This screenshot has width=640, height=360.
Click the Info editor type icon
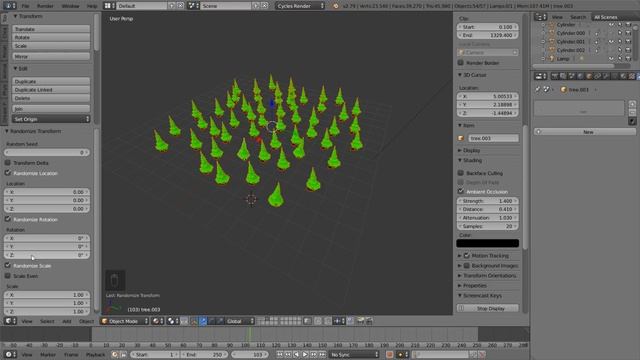point(9,6)
